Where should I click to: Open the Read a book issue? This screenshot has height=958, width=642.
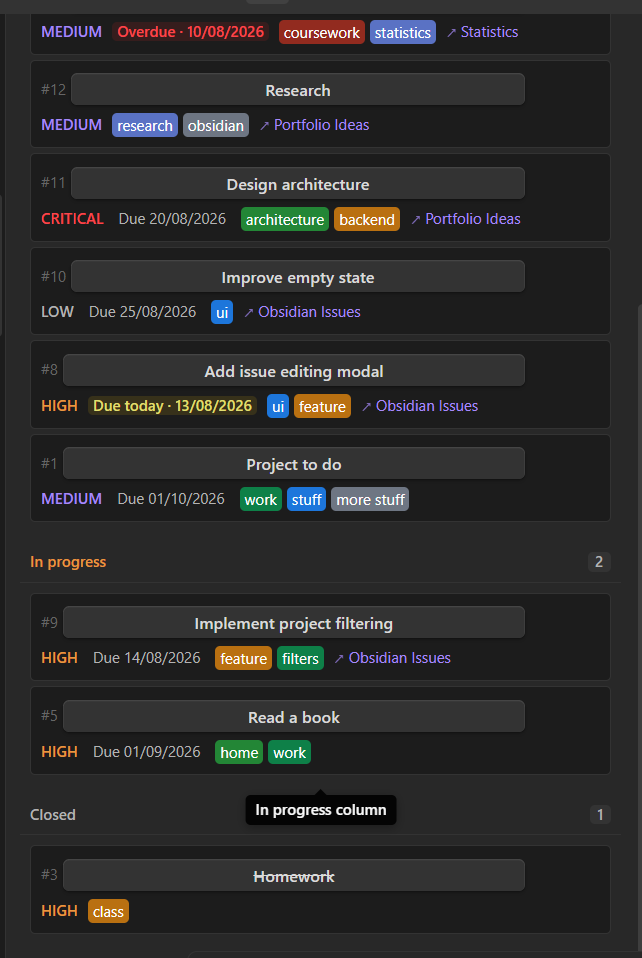coord(294,717)
